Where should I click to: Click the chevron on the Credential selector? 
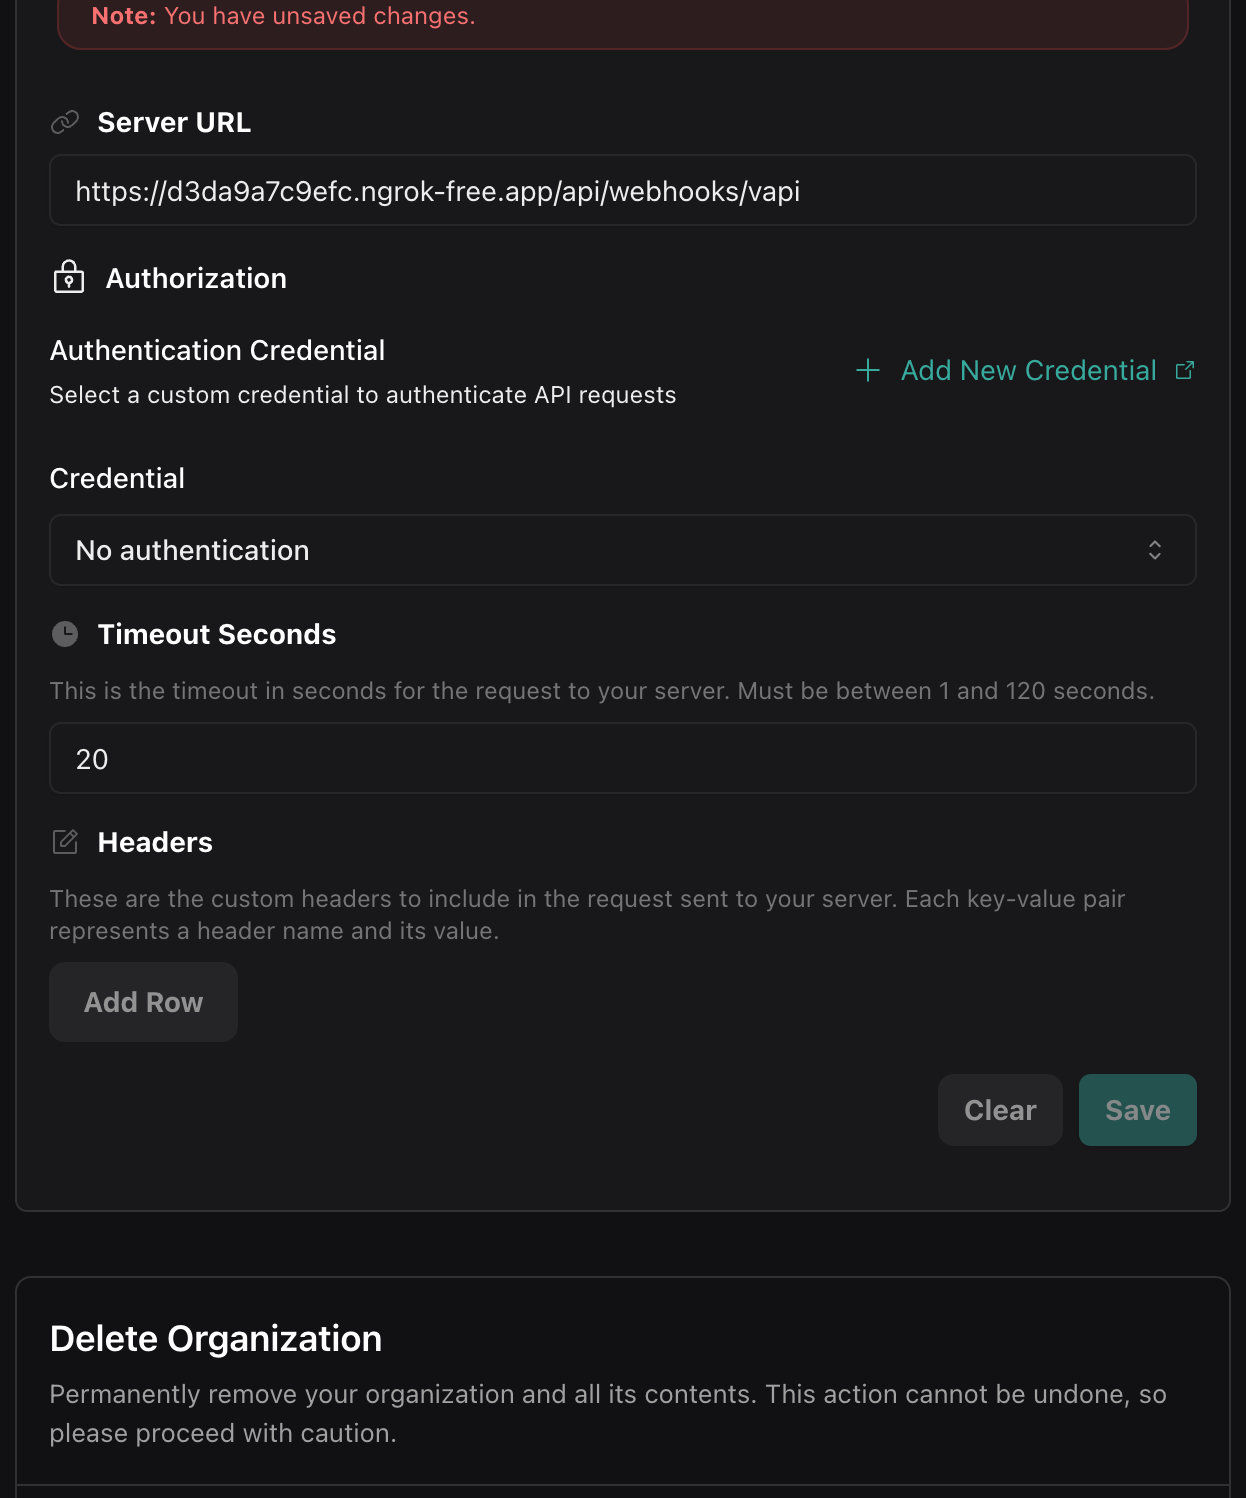1154,550
